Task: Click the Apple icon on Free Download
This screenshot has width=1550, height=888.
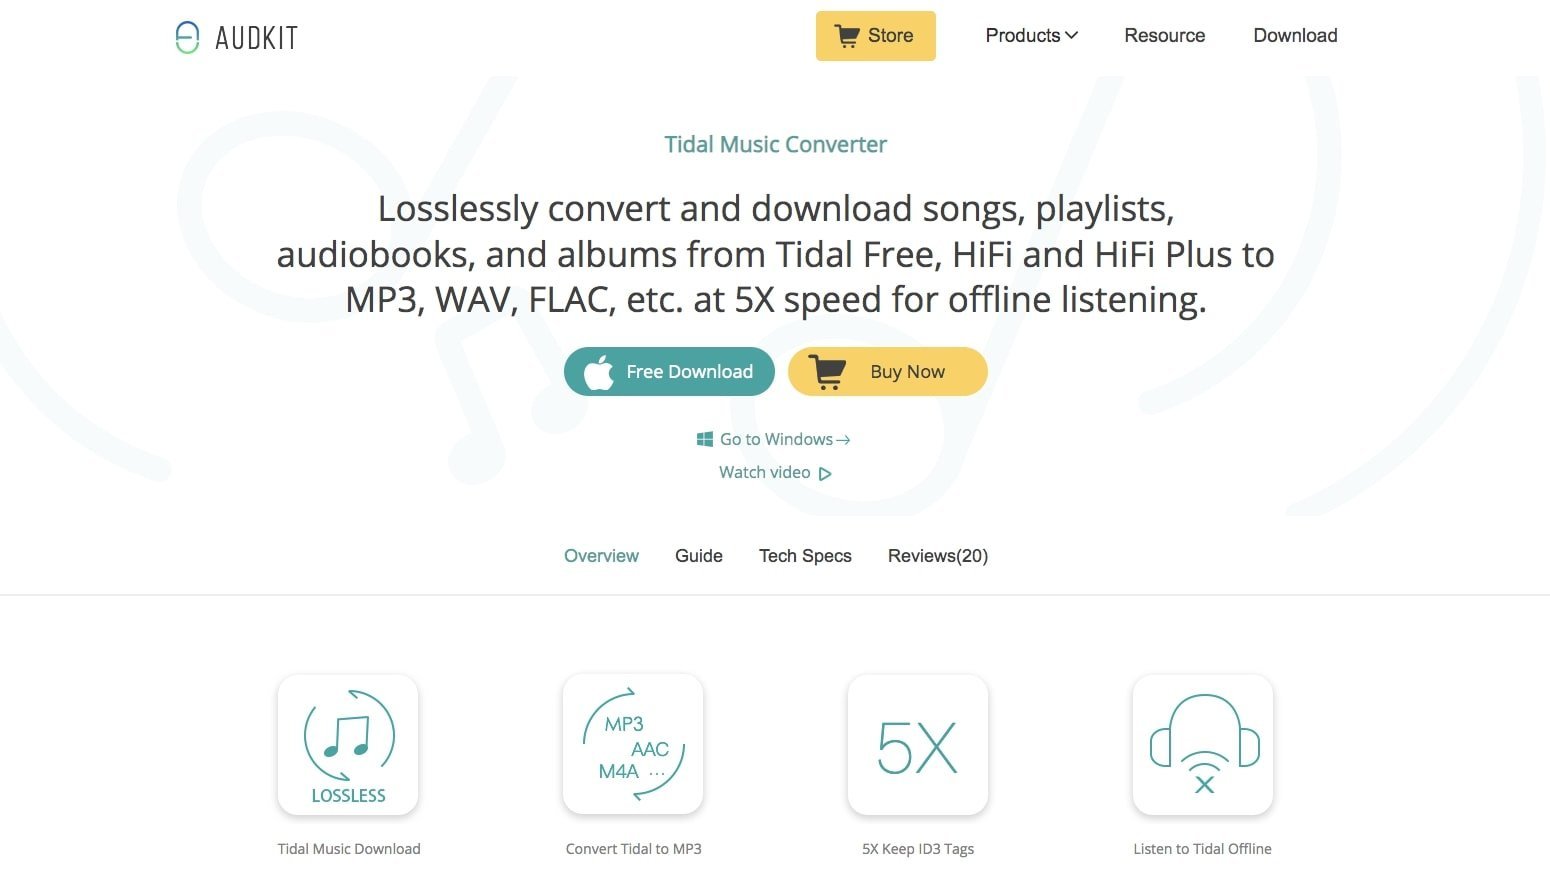Action: 598,372
